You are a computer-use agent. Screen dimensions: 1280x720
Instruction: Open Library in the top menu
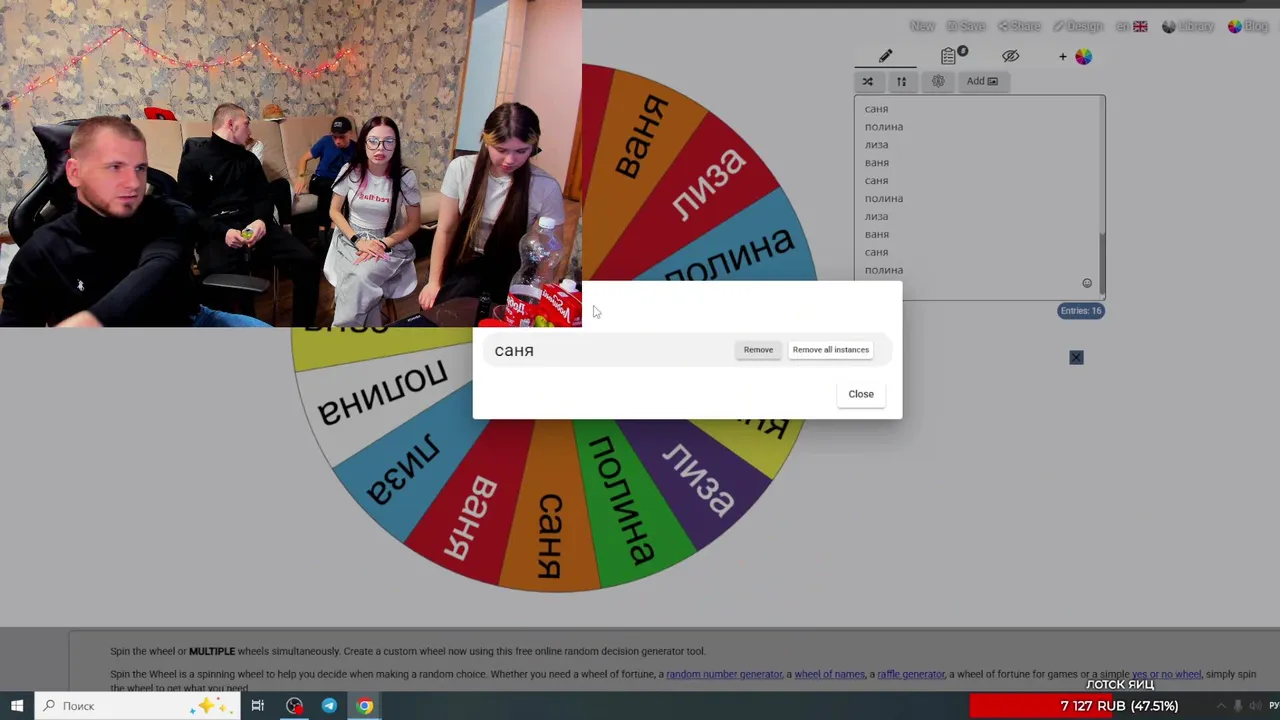click(x=1188, y=26)
